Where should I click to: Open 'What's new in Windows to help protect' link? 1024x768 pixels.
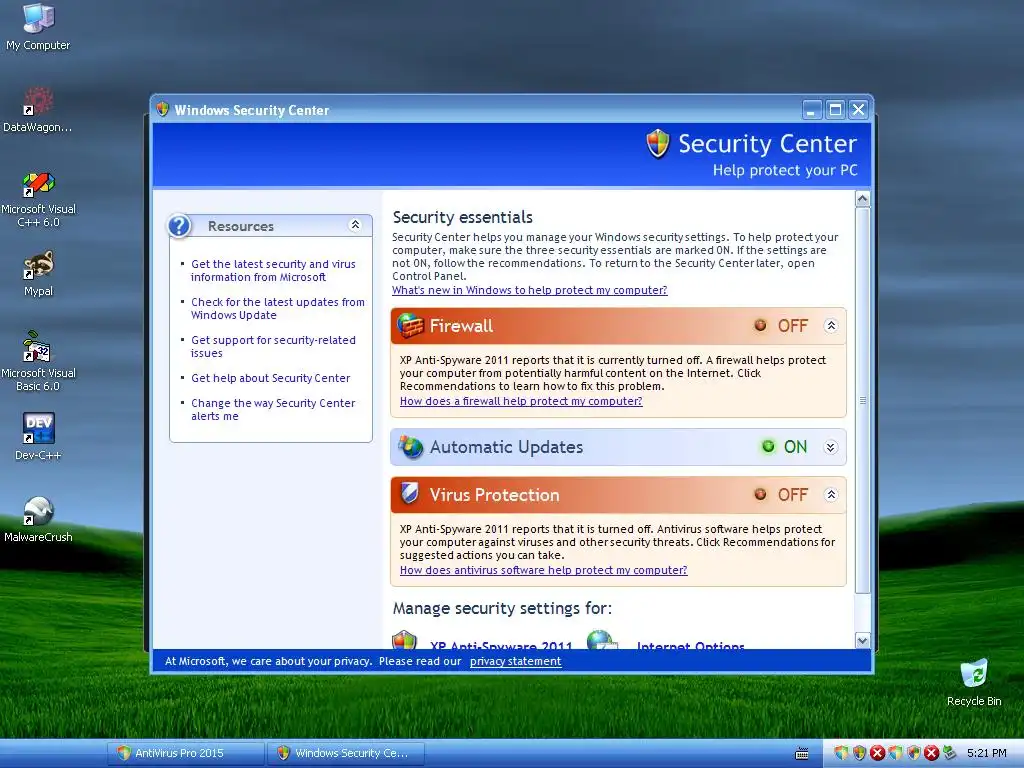(x=530, y=290)
